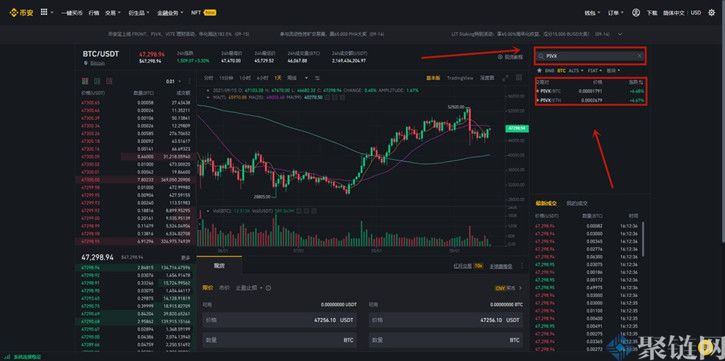725x361 pixels.
Task: Open the apps grid menu icon
Action: pos(44,12)
